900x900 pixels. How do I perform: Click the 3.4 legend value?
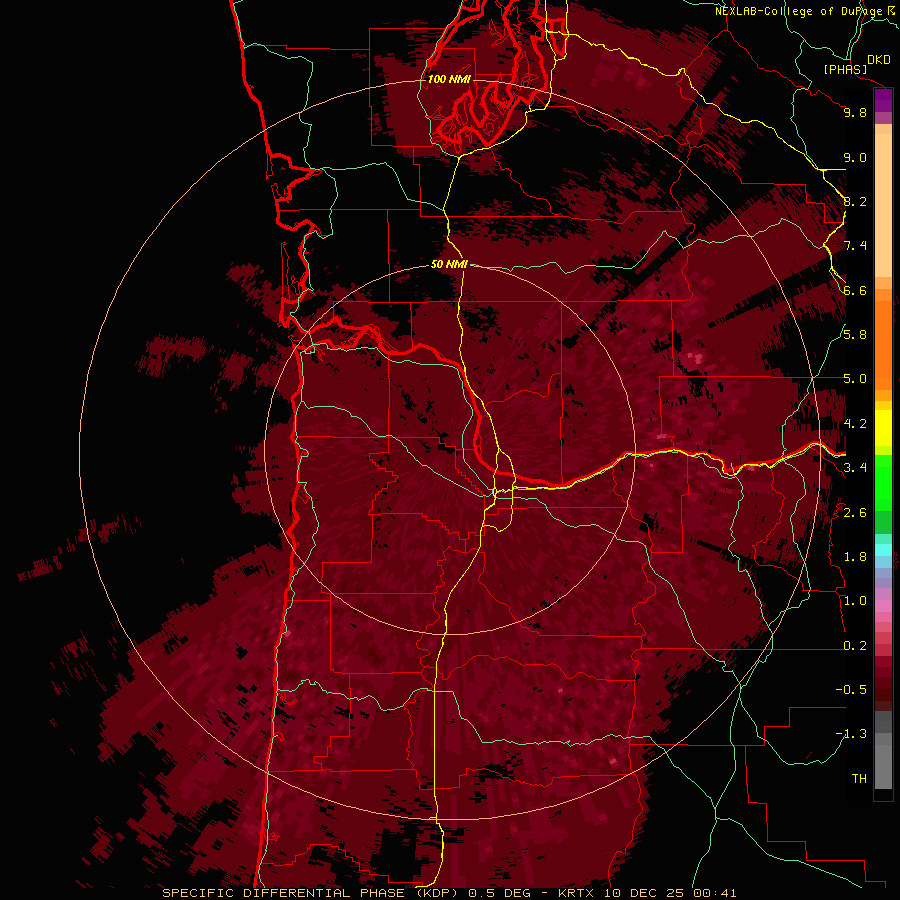coord(855,468)
